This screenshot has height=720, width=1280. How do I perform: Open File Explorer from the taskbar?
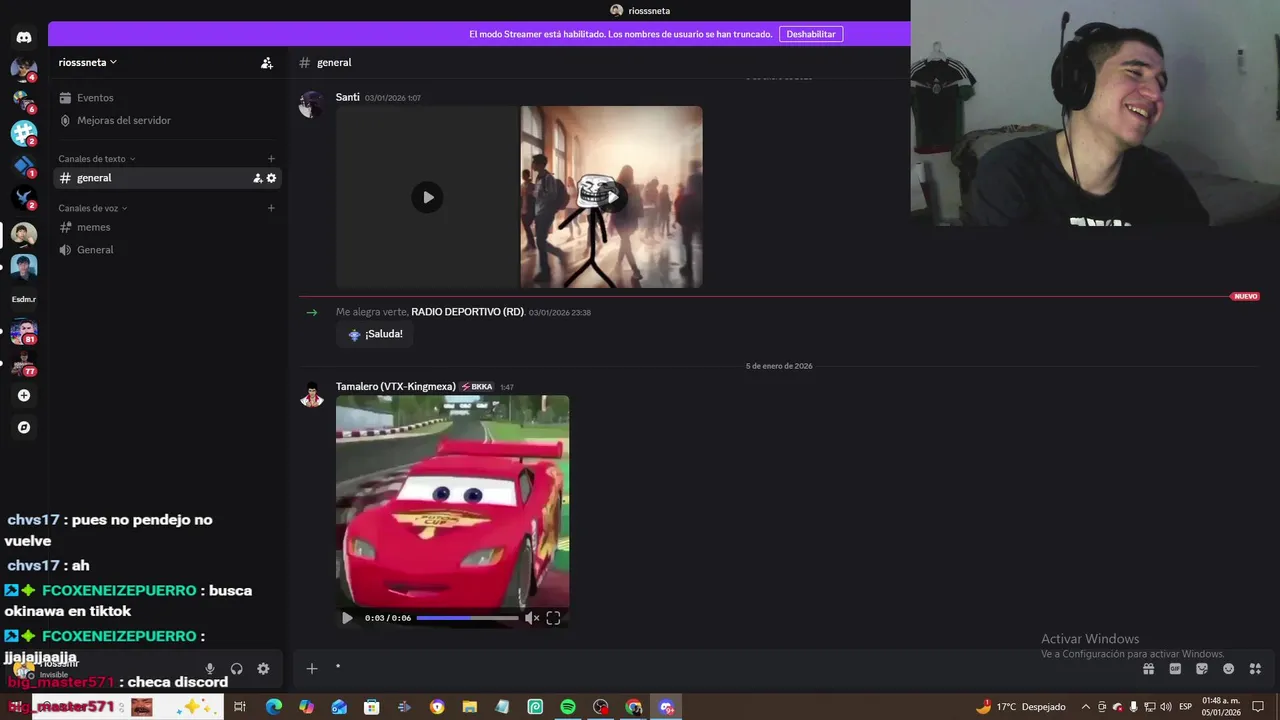(469, 707)
